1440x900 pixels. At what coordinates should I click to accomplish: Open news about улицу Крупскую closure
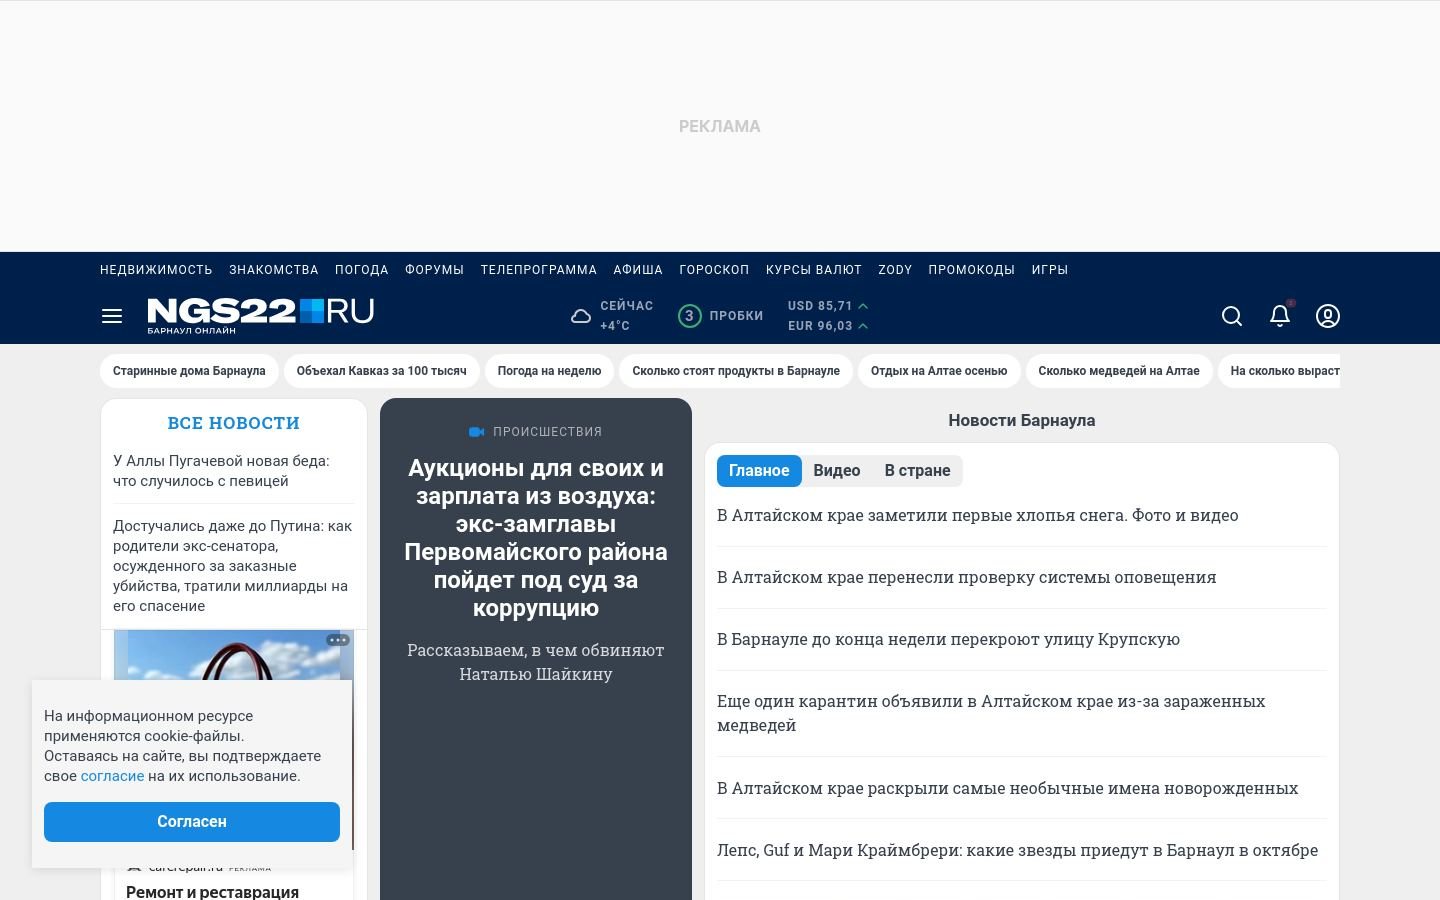(948, 640)
